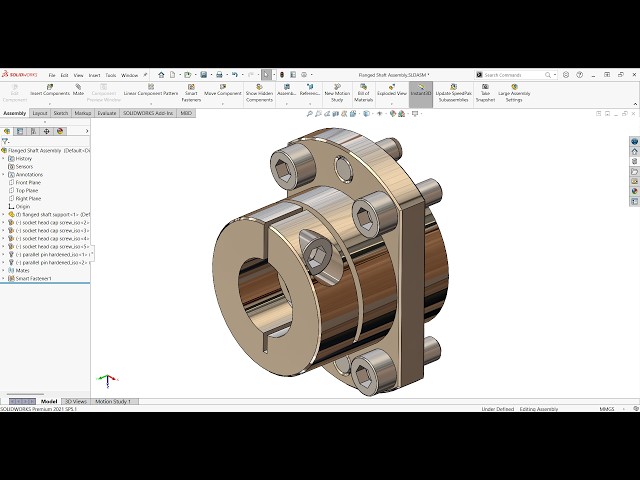Open the Motion Study 1 tab

coord(113,402)
